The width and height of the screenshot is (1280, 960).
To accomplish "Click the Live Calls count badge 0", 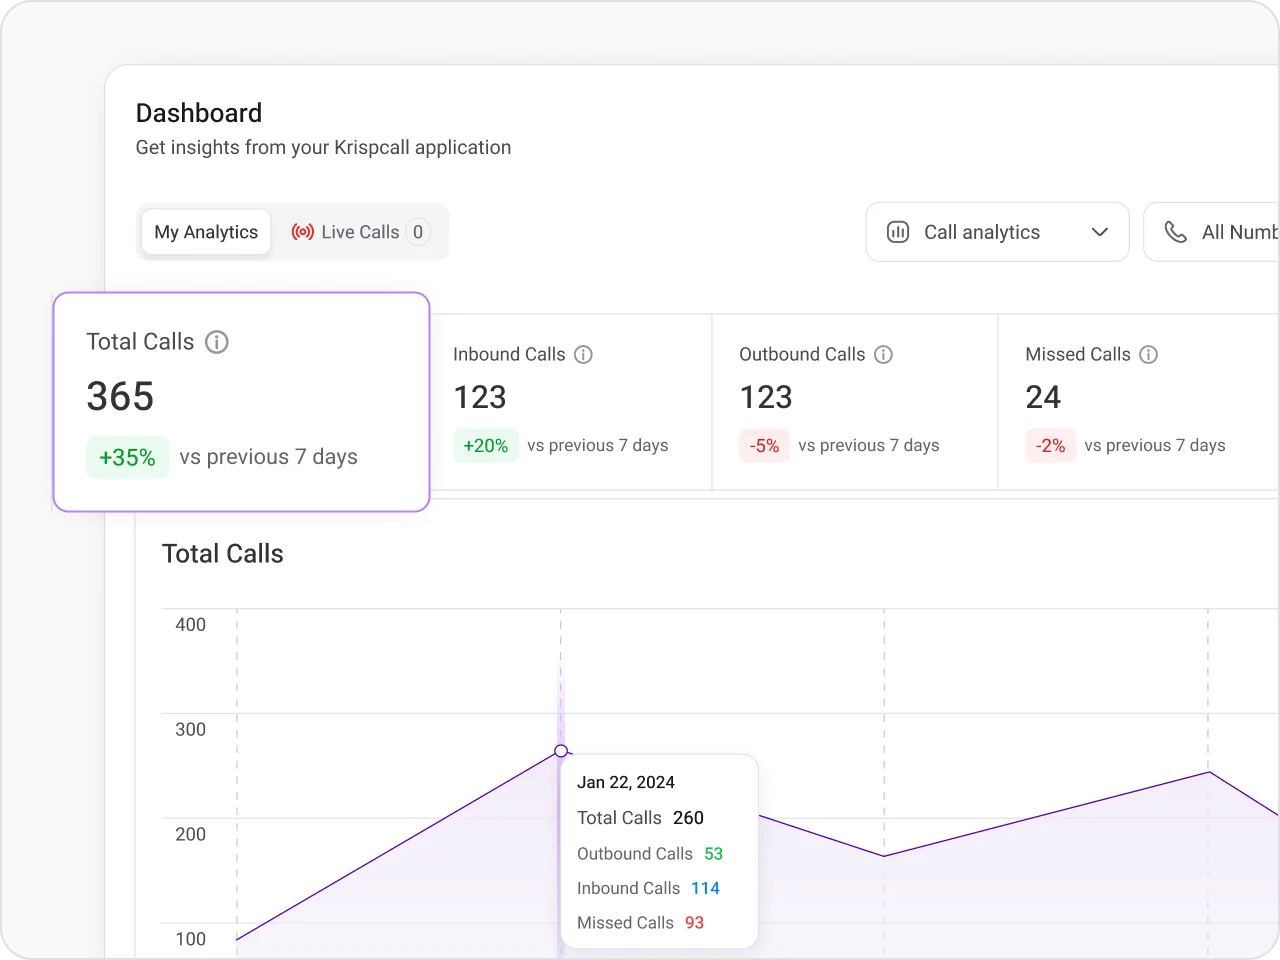I will pos(418,232).
